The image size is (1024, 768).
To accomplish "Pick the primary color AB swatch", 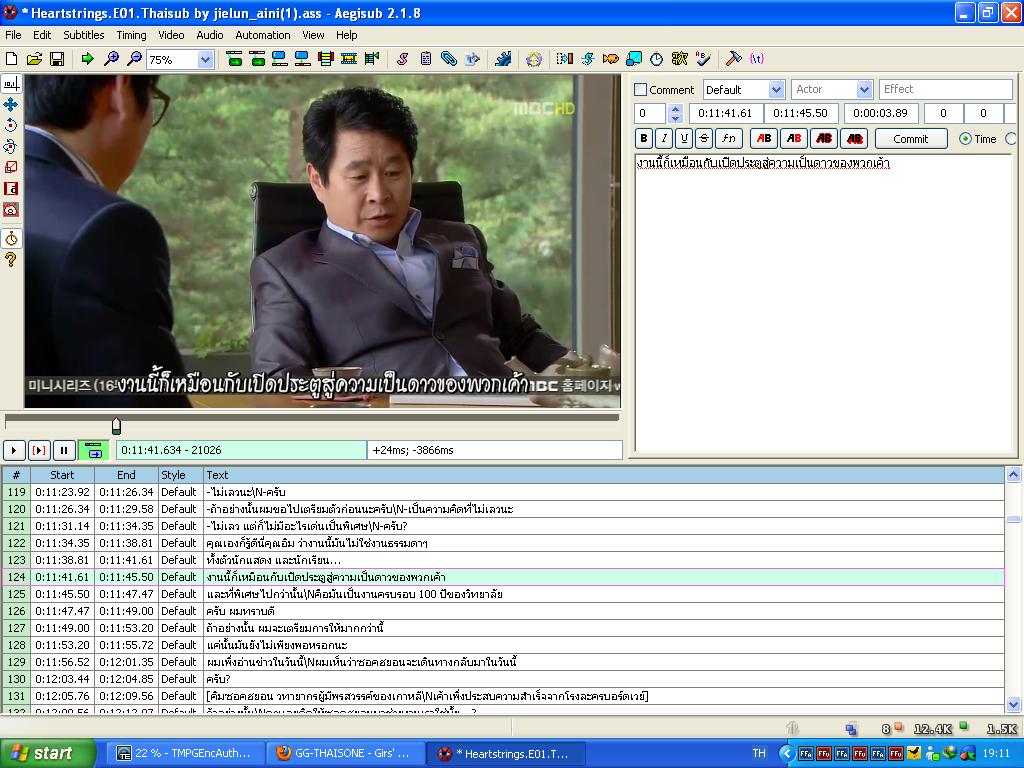I will pos(764,138).
